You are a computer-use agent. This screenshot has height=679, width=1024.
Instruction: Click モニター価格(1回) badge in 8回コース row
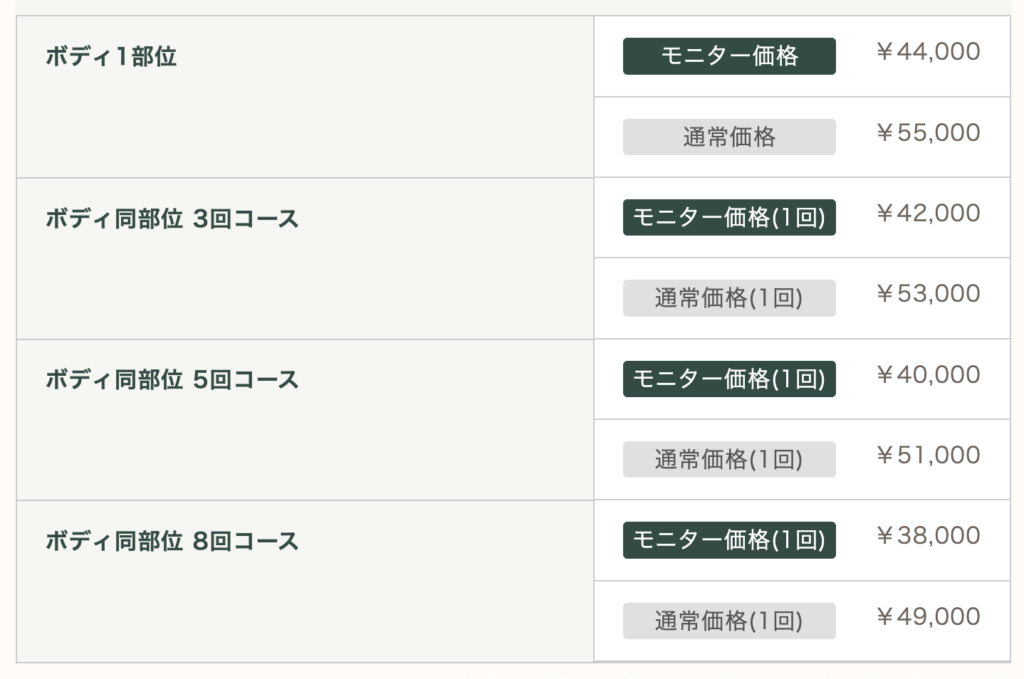tap(729, 540)
